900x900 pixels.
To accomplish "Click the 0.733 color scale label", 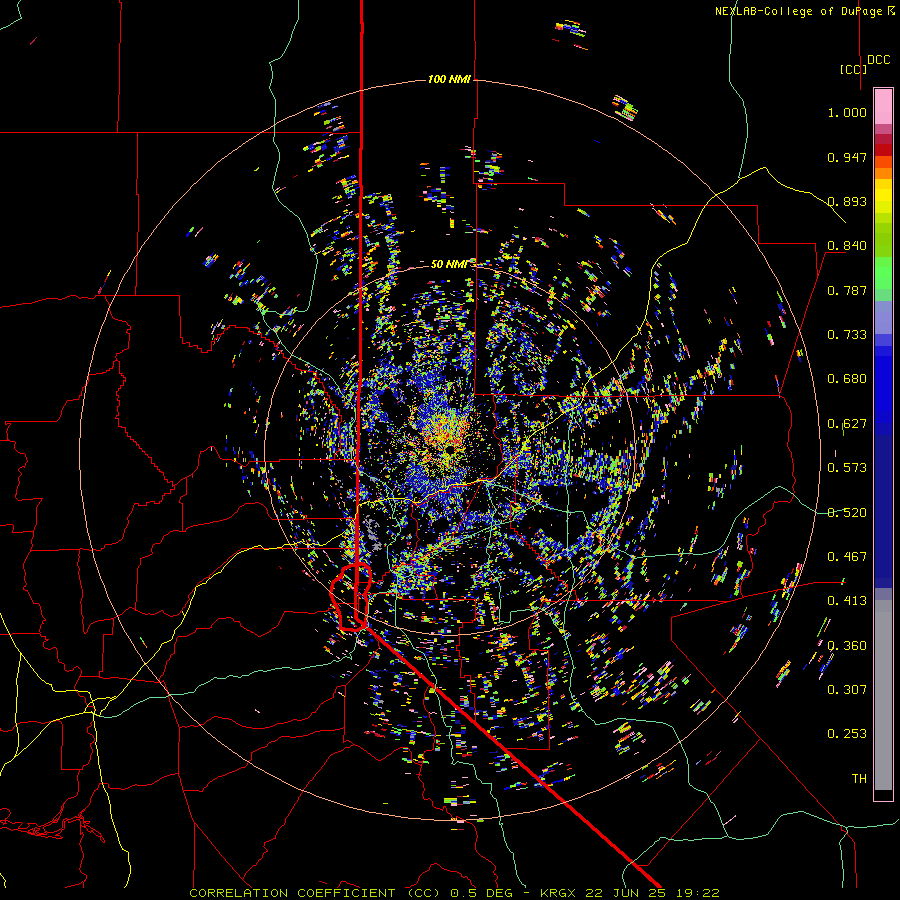I will [847, 335].
